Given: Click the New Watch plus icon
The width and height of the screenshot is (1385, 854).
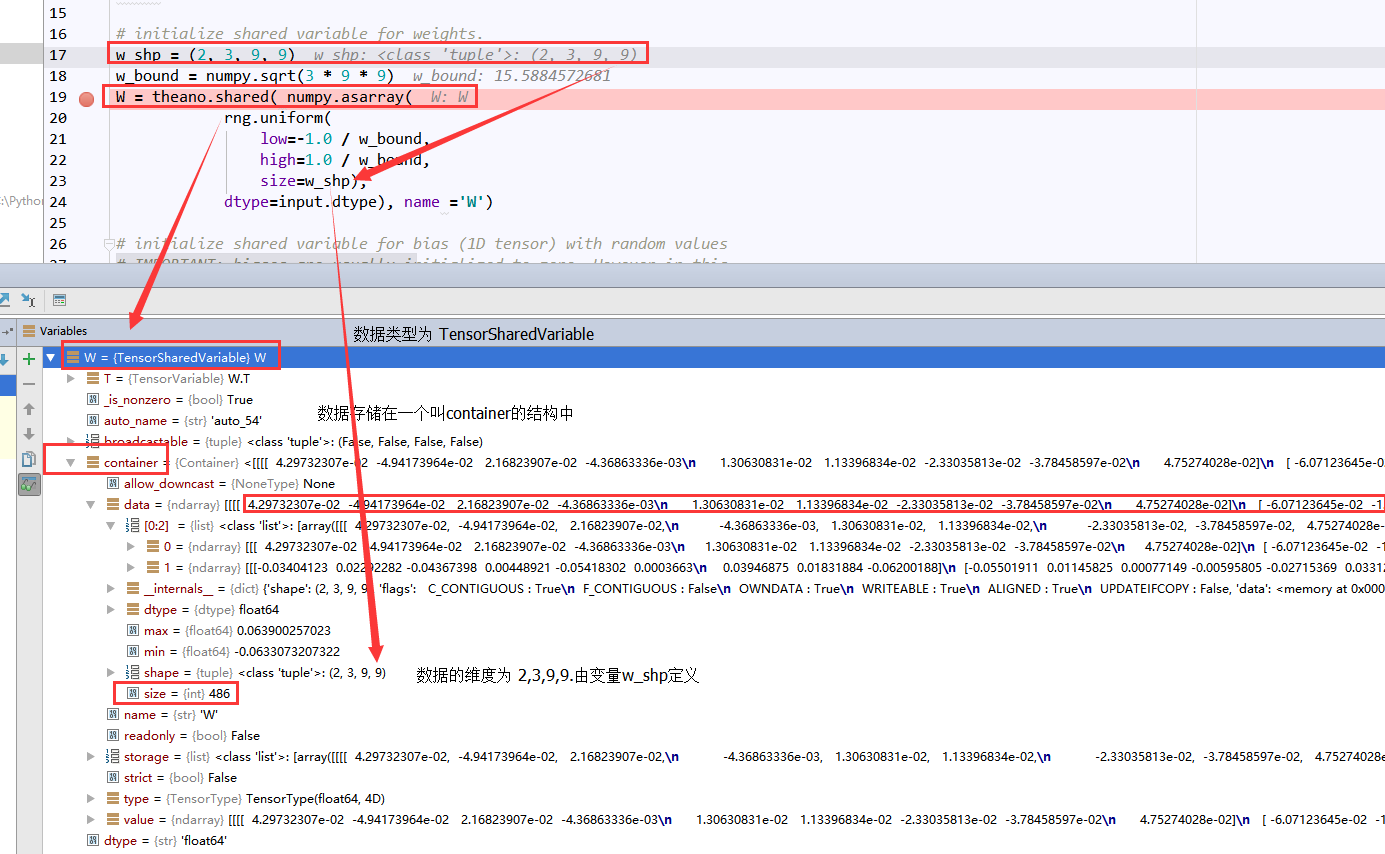Looking at the screenshot, I should pos(29,359).
